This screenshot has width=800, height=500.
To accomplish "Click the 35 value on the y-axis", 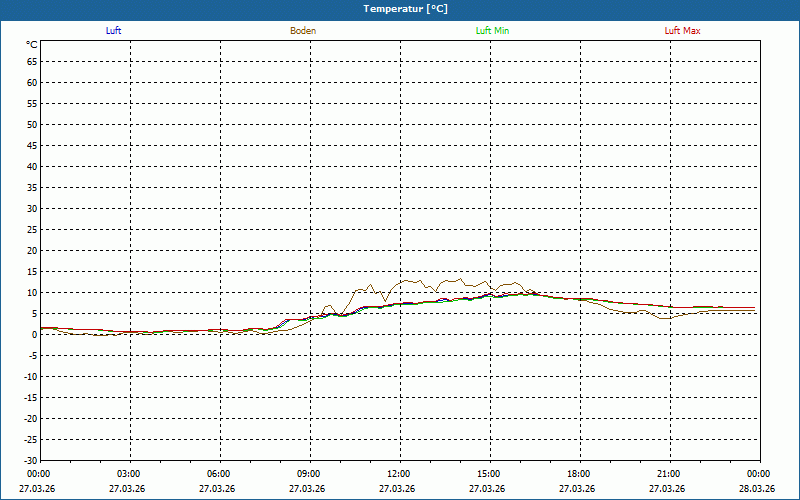I will (32, 188).
